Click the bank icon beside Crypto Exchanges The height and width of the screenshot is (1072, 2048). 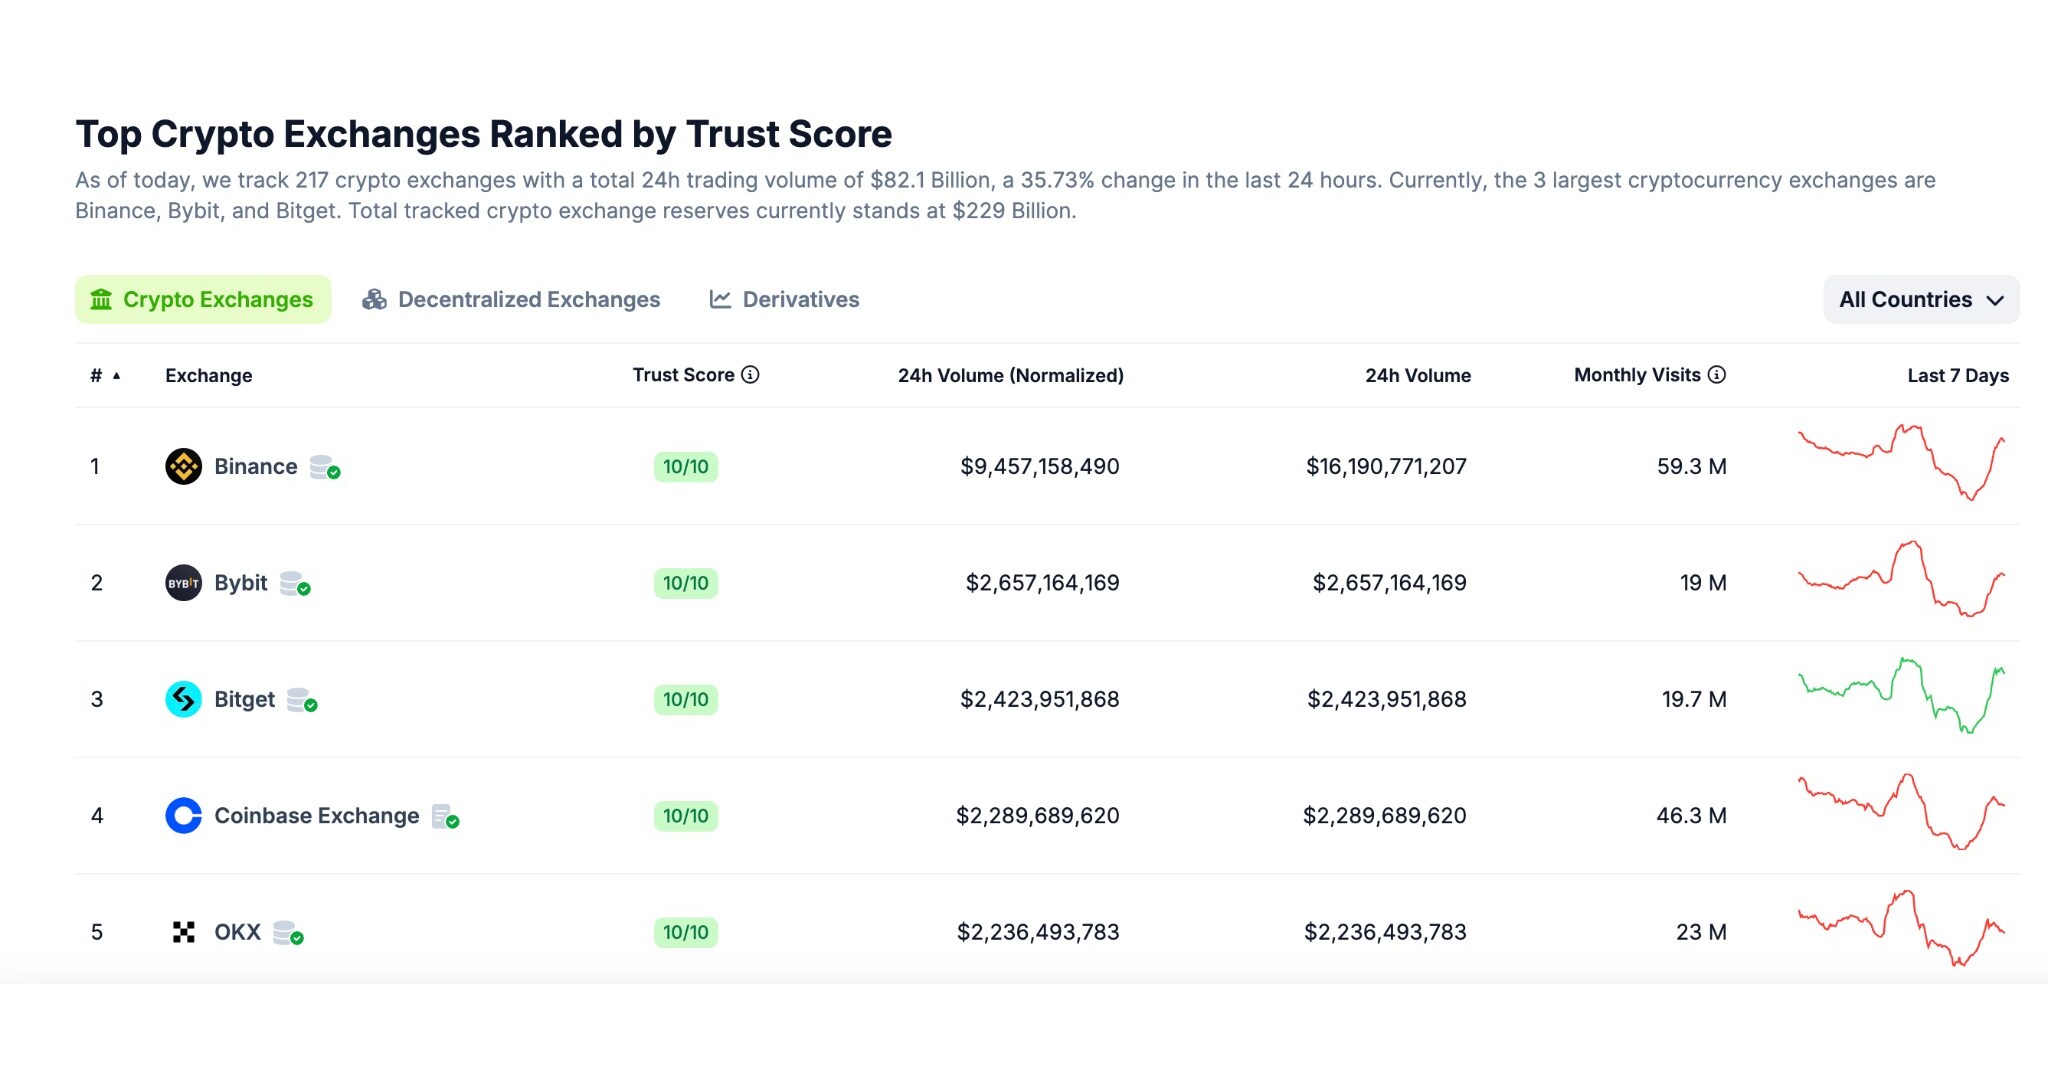tap(102, 299)
